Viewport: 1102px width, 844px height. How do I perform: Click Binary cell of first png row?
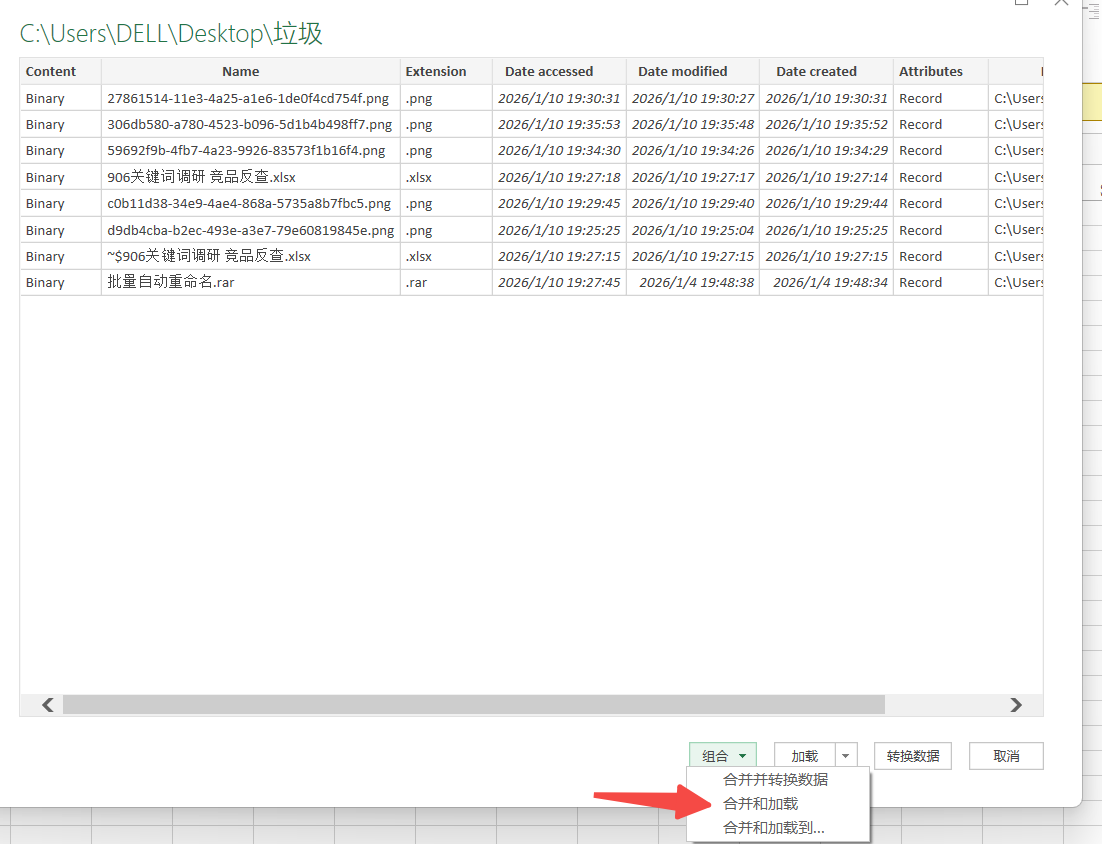point(45,98)
